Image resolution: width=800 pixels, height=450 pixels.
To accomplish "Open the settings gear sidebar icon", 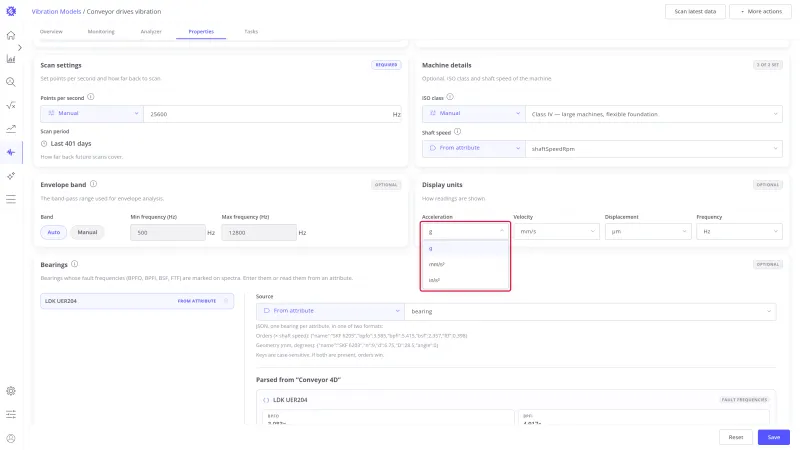I will click(11, 391).
